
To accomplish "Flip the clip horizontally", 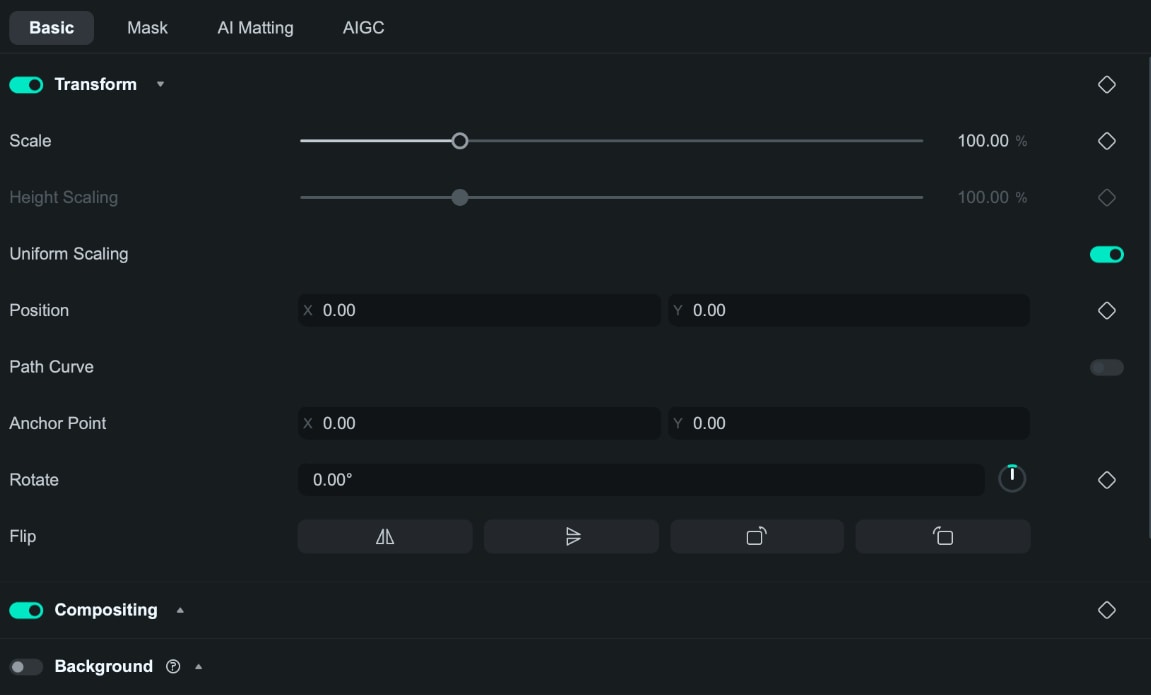I will pos(384,536).
